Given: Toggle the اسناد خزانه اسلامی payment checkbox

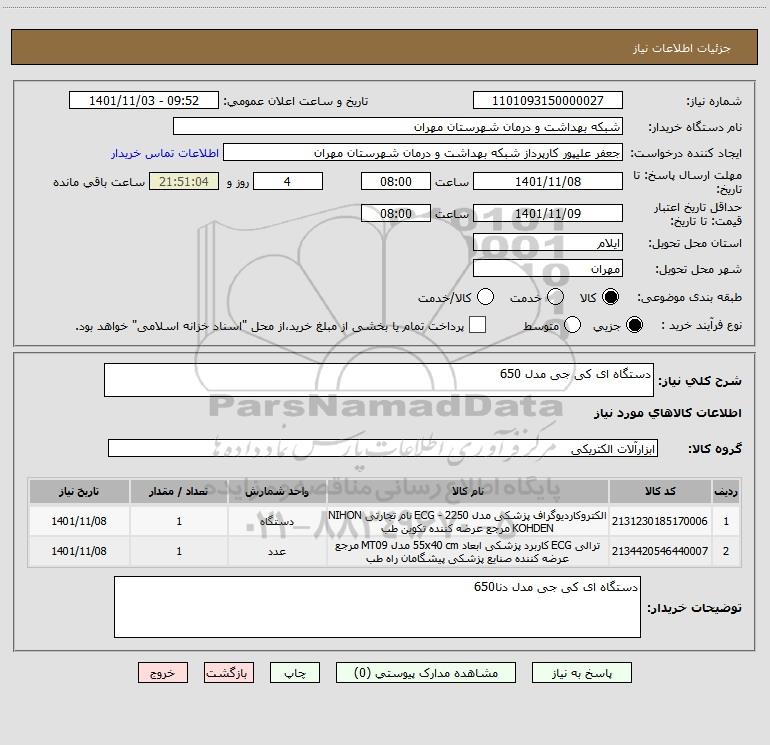Looking at the screenshot, I should (477, 325).
